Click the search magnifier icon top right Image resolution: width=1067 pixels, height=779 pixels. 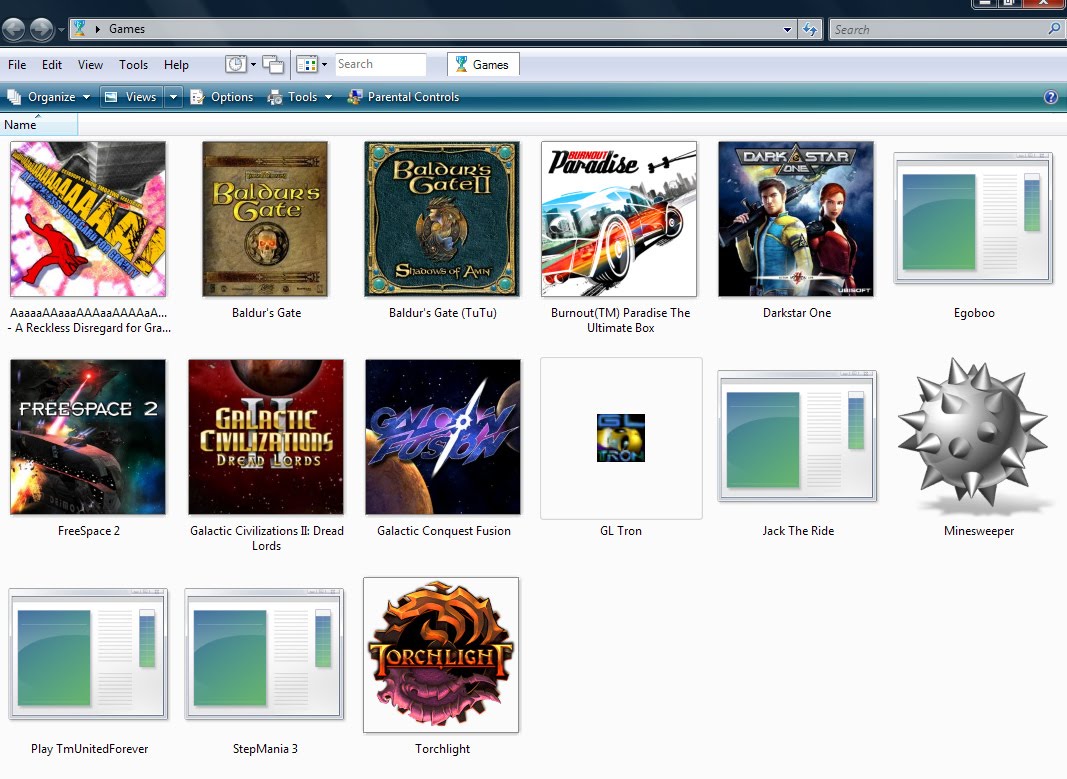click(x=1054, y=29)
